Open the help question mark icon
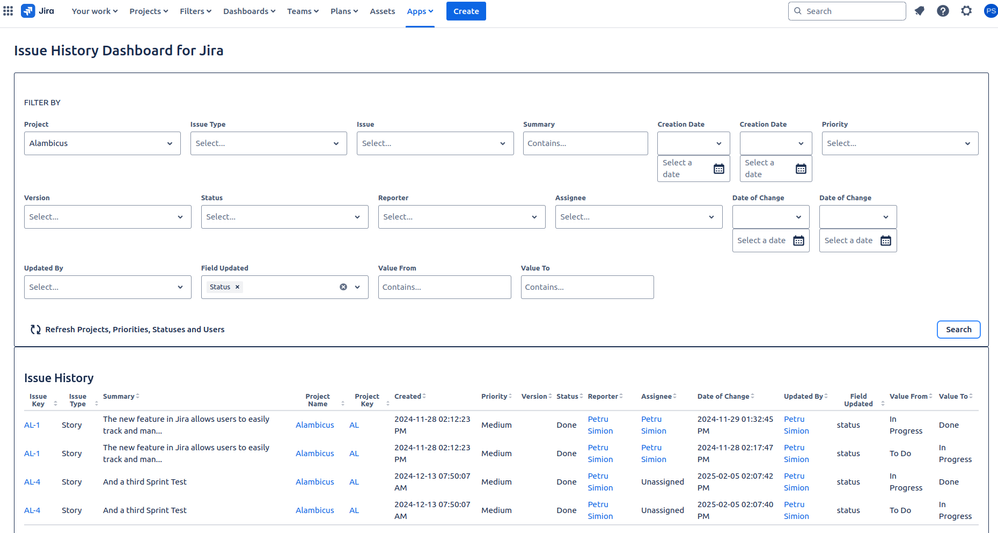 click(943, 11)
